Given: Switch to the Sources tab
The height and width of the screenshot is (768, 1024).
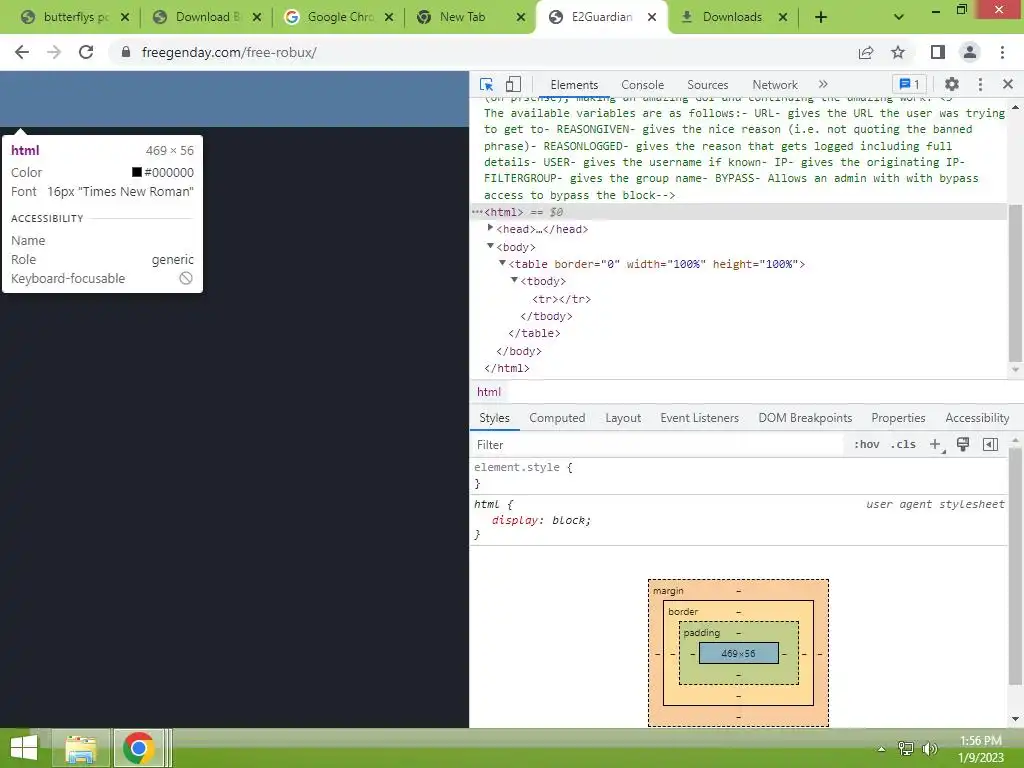Looking at the screenshot, I should (707, 85).
